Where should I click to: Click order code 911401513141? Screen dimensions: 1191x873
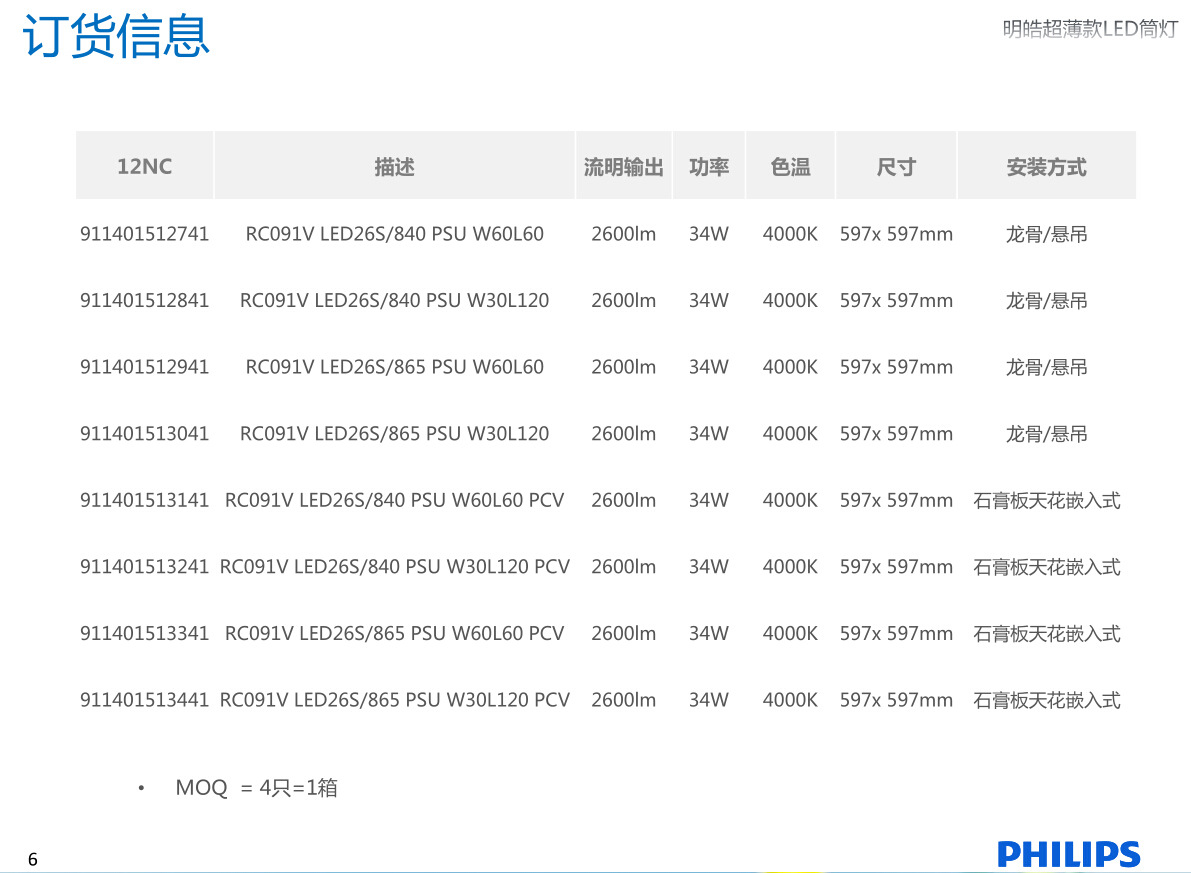tap(144, 501)
